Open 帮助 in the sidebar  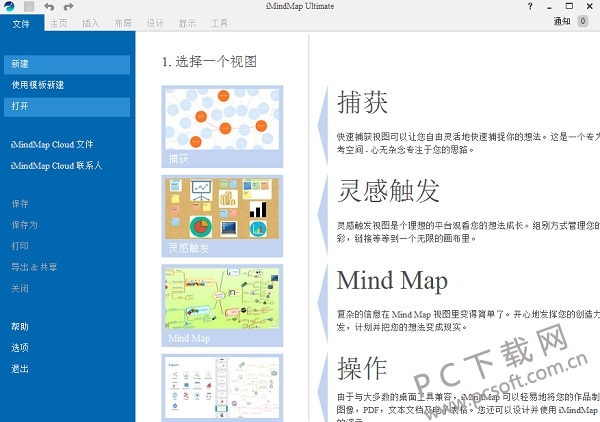(x=20, y=327)
